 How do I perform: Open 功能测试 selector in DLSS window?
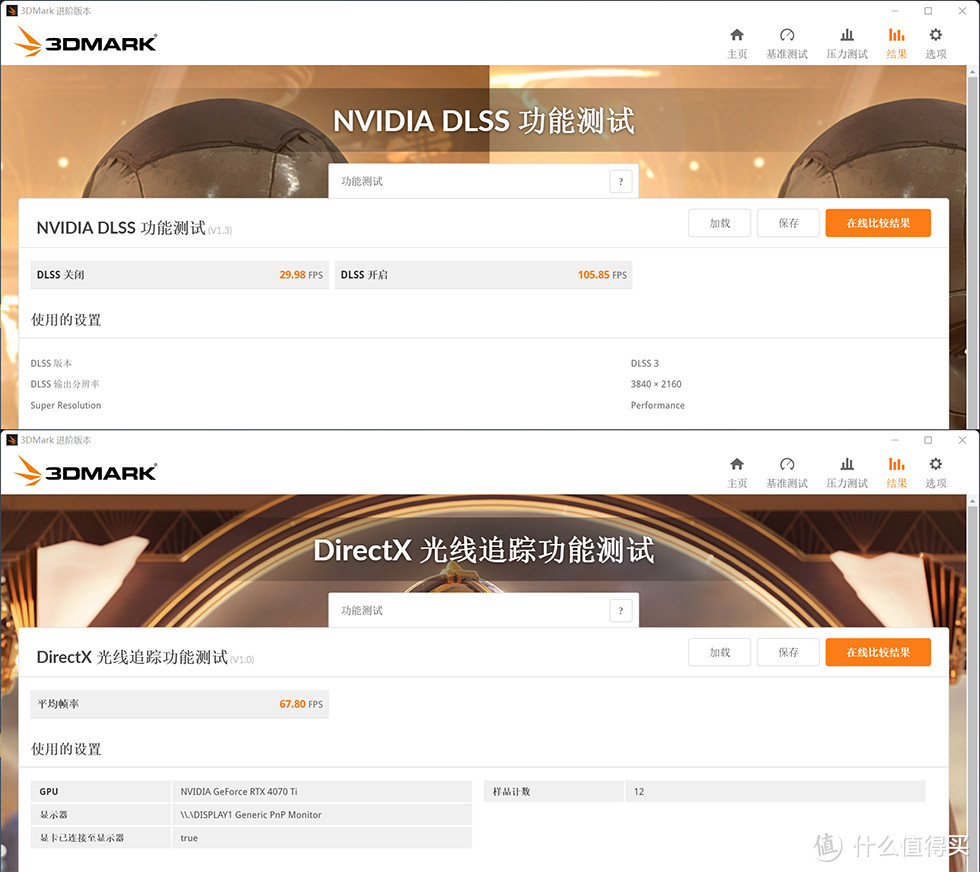tap(483, 181)
